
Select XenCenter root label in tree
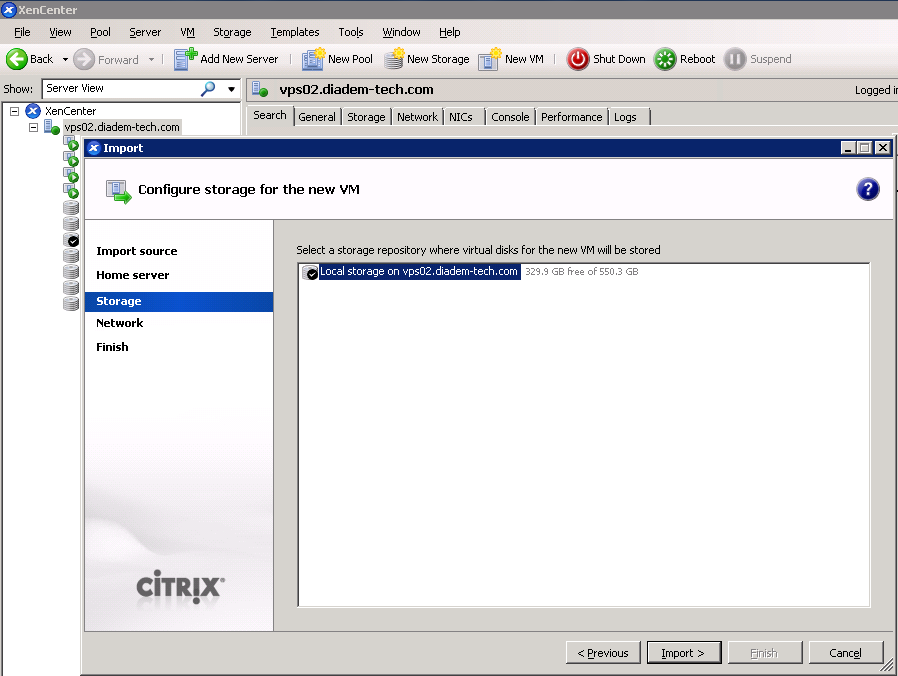click(70, 111)
